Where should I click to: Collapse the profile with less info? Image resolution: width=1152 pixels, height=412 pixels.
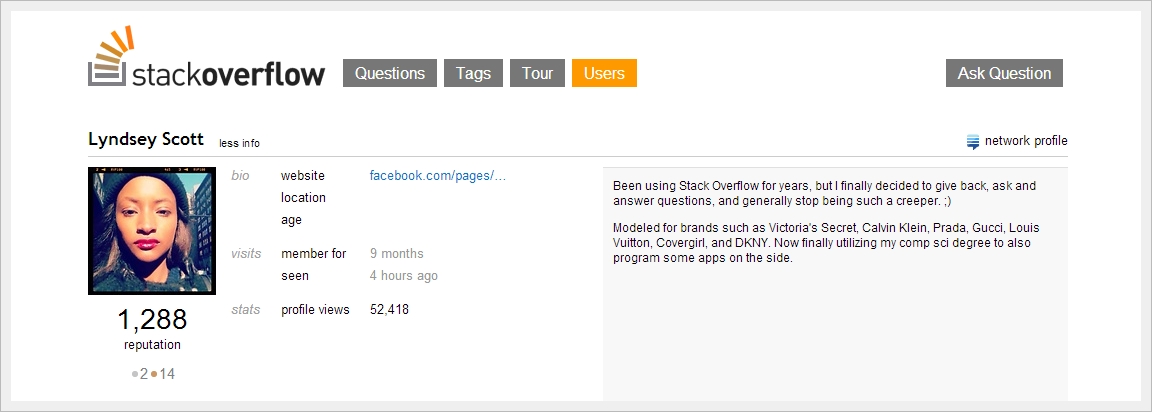point(240,143)
